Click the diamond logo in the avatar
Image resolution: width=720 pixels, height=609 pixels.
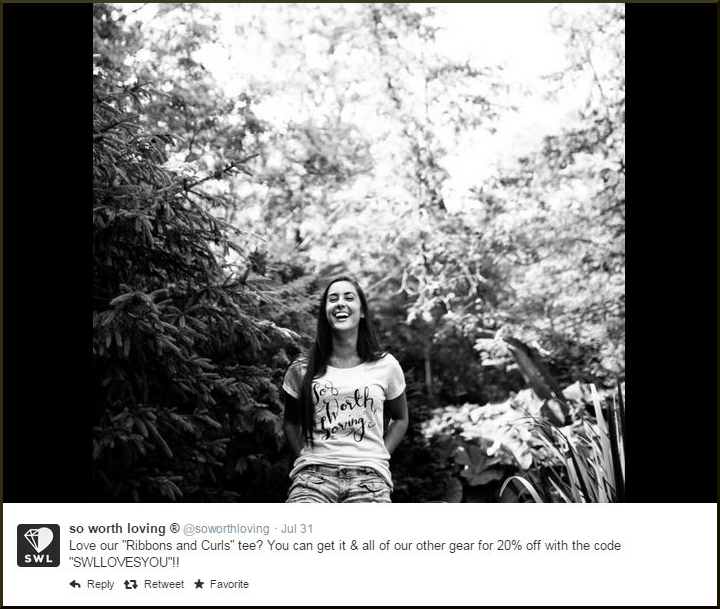point(39,539)
